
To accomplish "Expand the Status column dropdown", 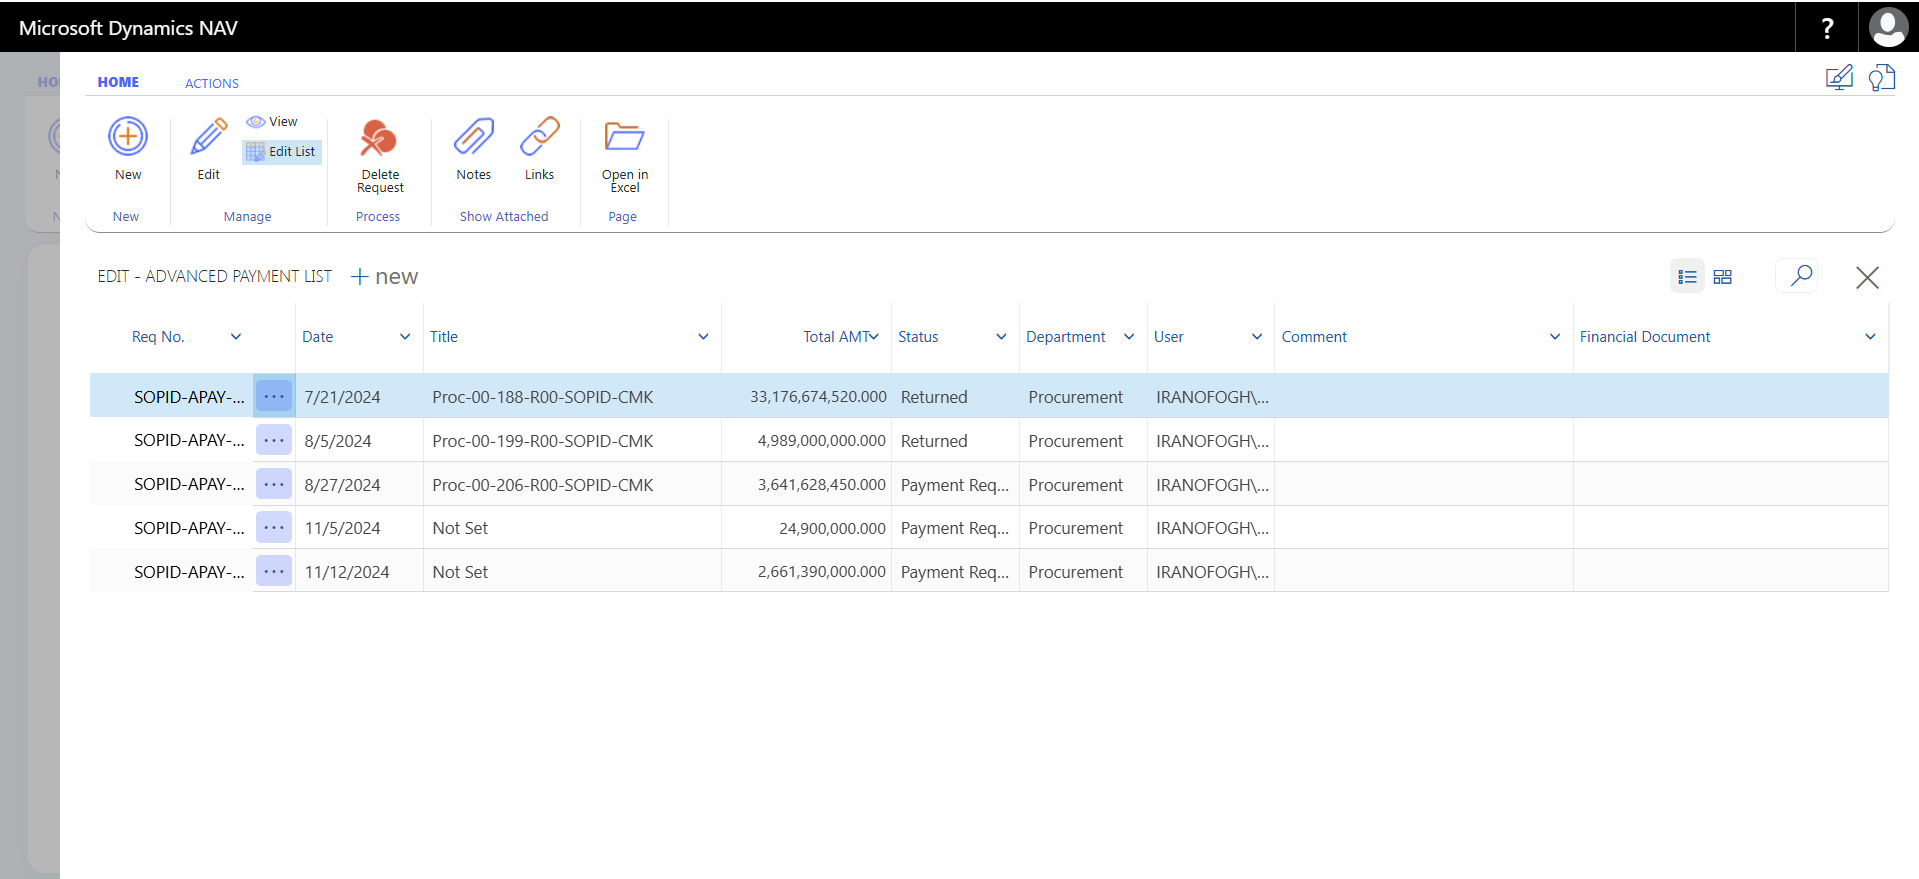I will [x=1001, y=337].
